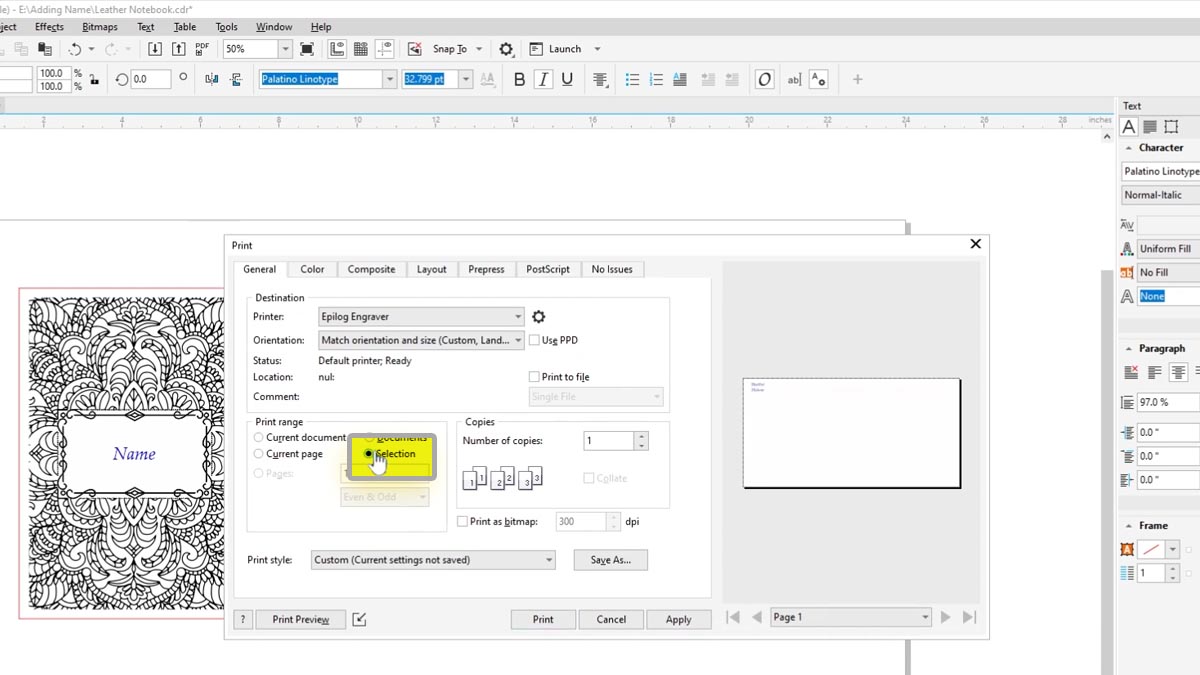The height and width of the screenshot is (675, 1200).
Task: Enable the Print to file checkbox
Action: click(534, 377)
